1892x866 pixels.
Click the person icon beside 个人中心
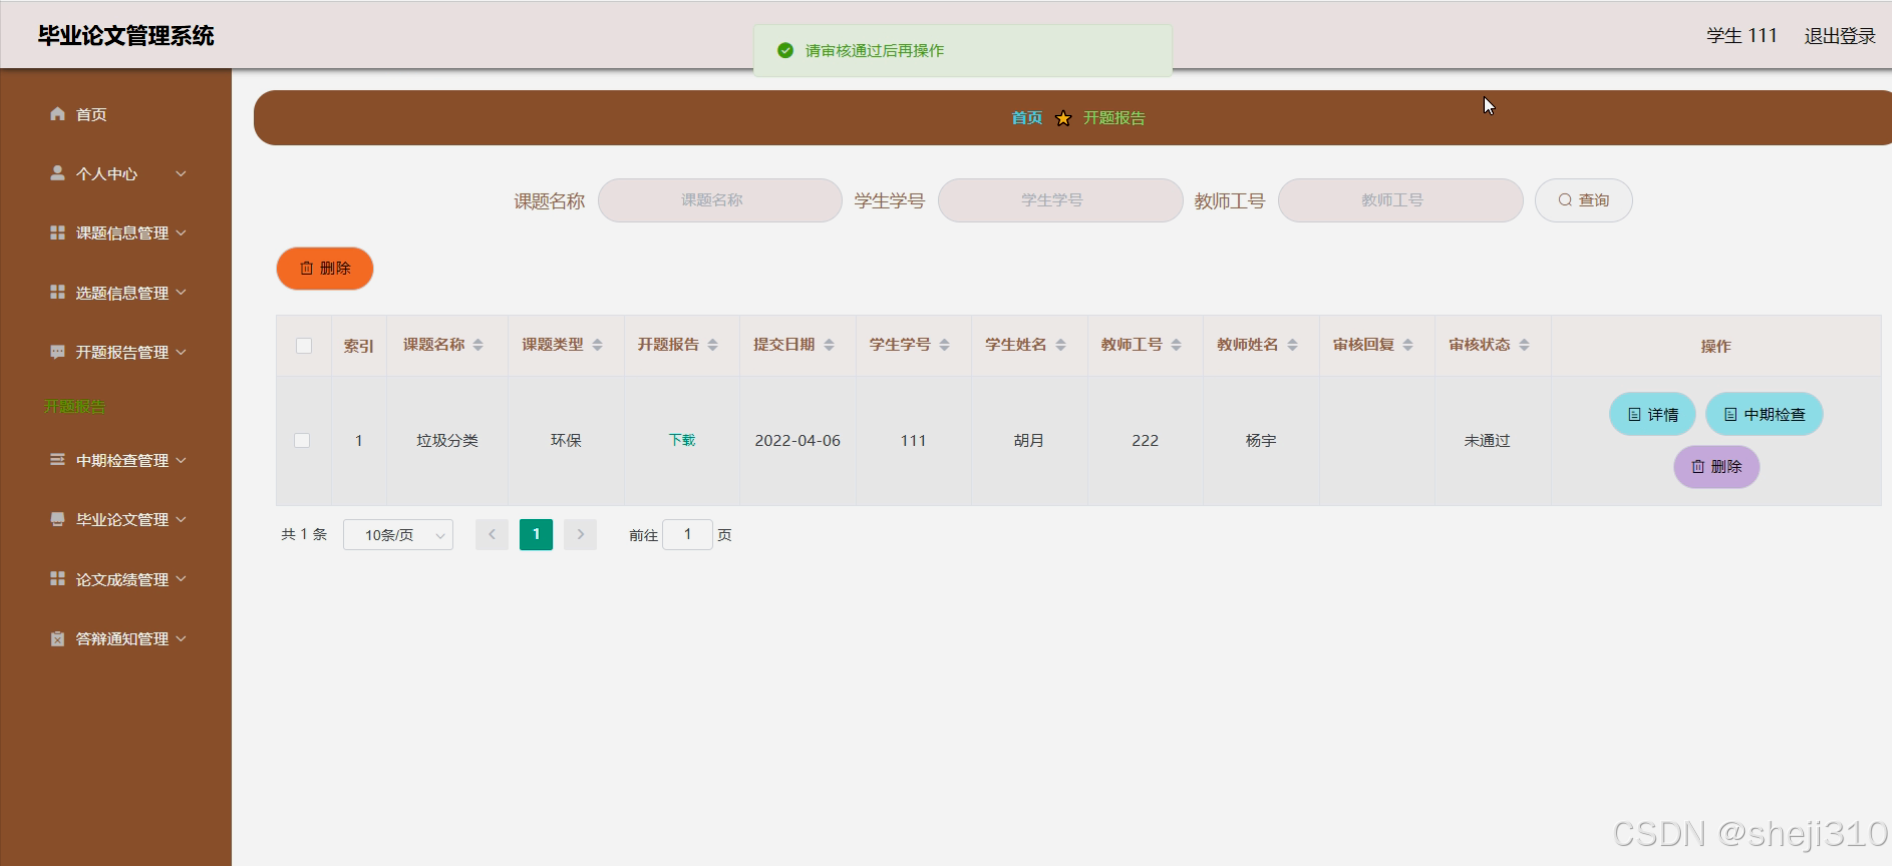57,173
